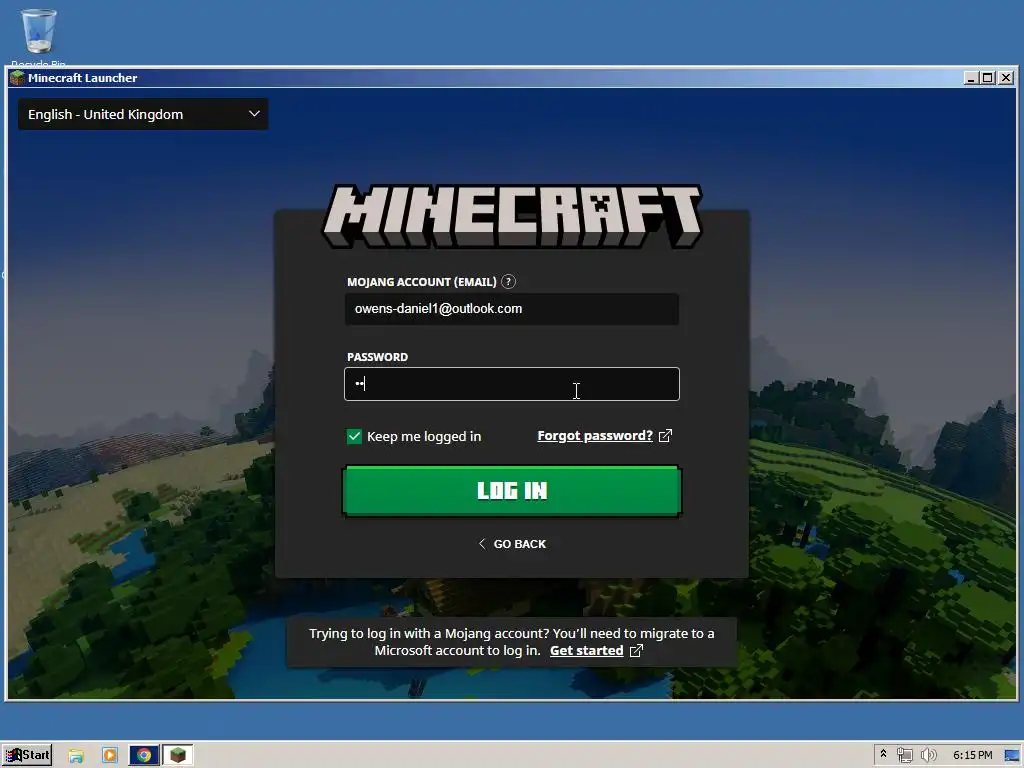Click the network tray icon
Screen dimensions: 1024x768
pyautogui.click(x=904, y=756)
